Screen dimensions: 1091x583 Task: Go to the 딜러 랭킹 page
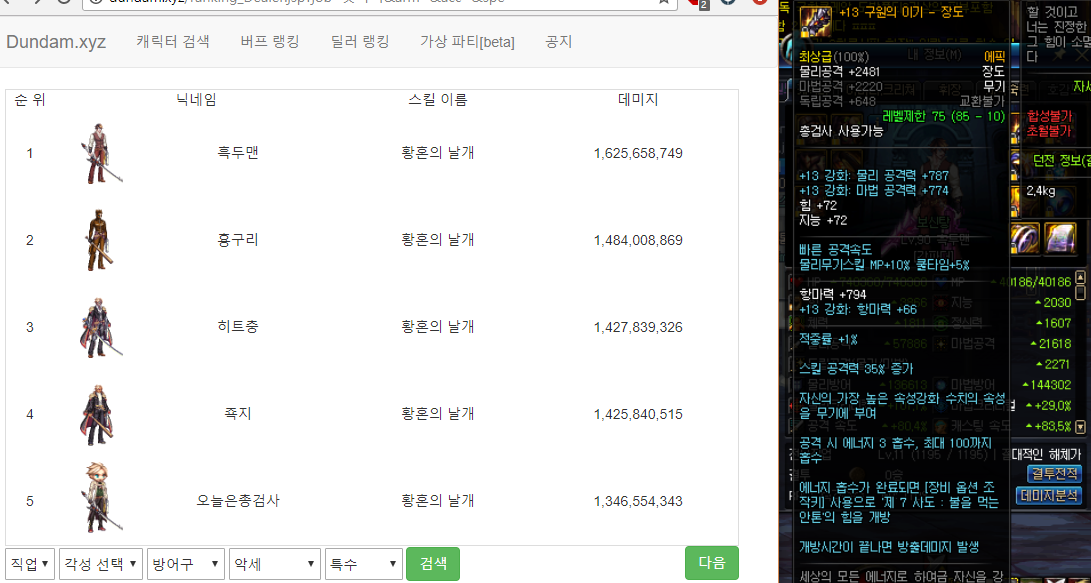tap(360, 42)
